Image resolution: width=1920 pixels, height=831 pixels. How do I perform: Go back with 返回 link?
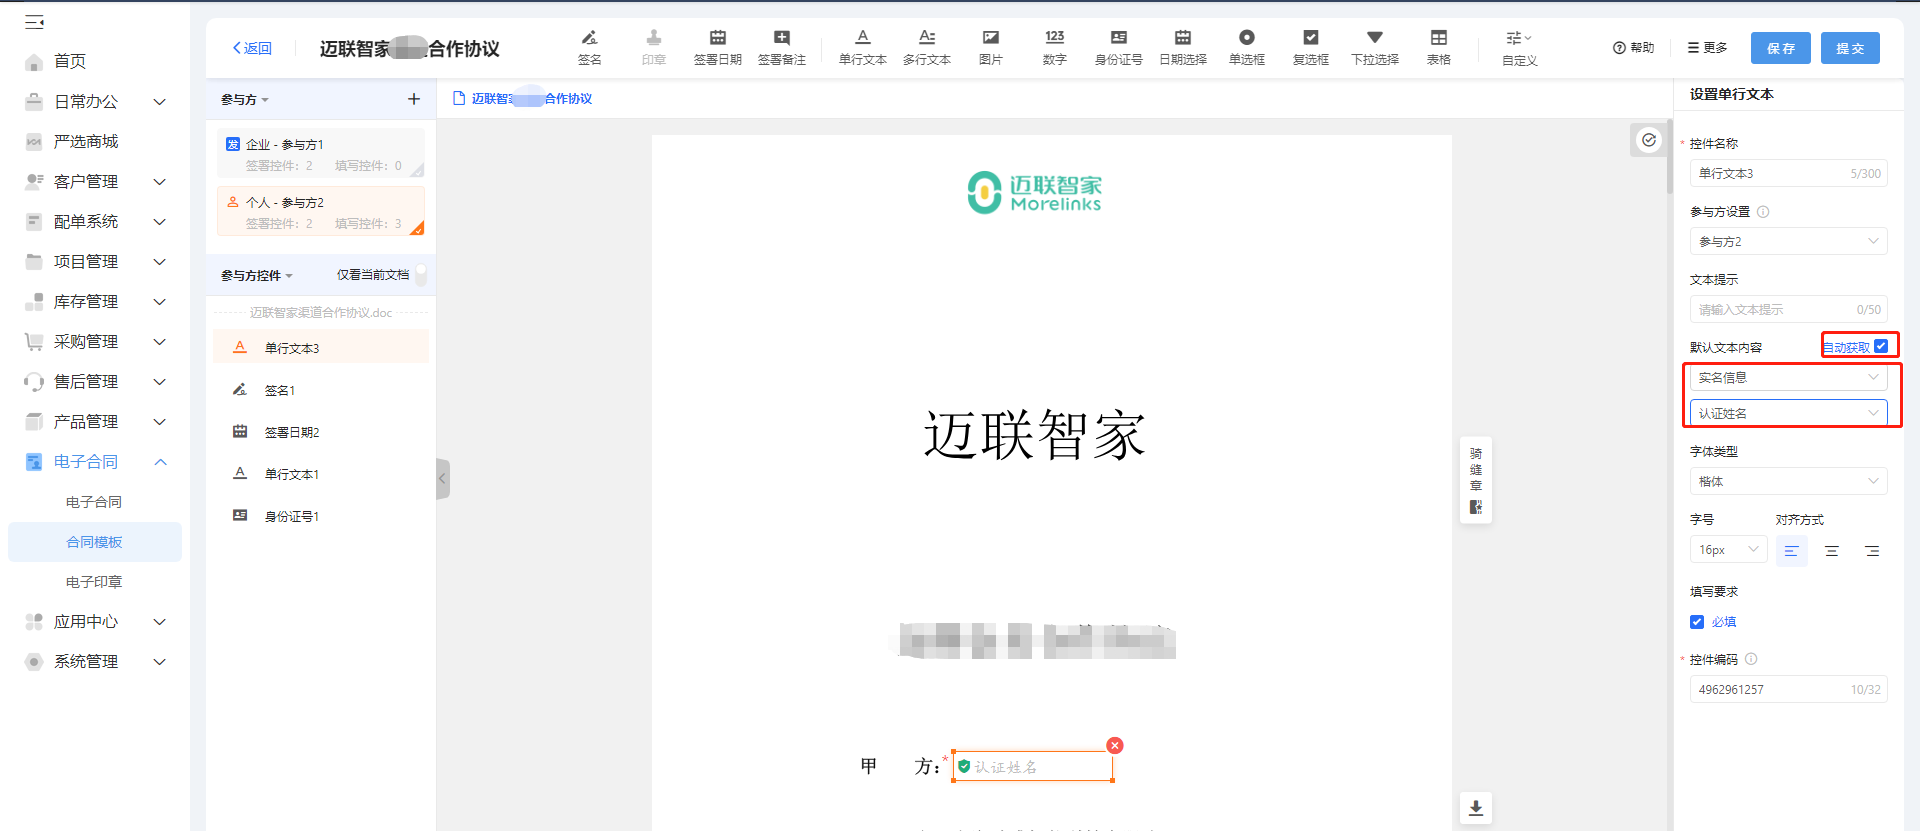tap(252, 48)
